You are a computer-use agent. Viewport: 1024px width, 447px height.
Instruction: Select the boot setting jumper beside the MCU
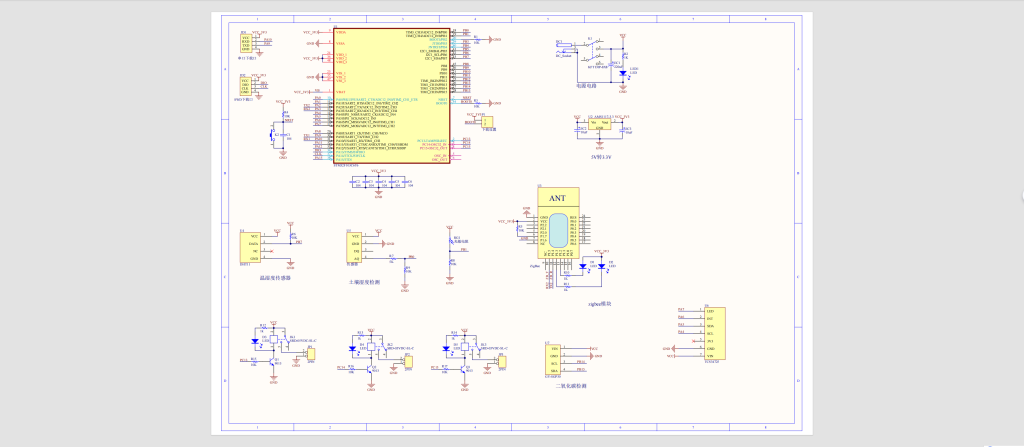(493, 122)
